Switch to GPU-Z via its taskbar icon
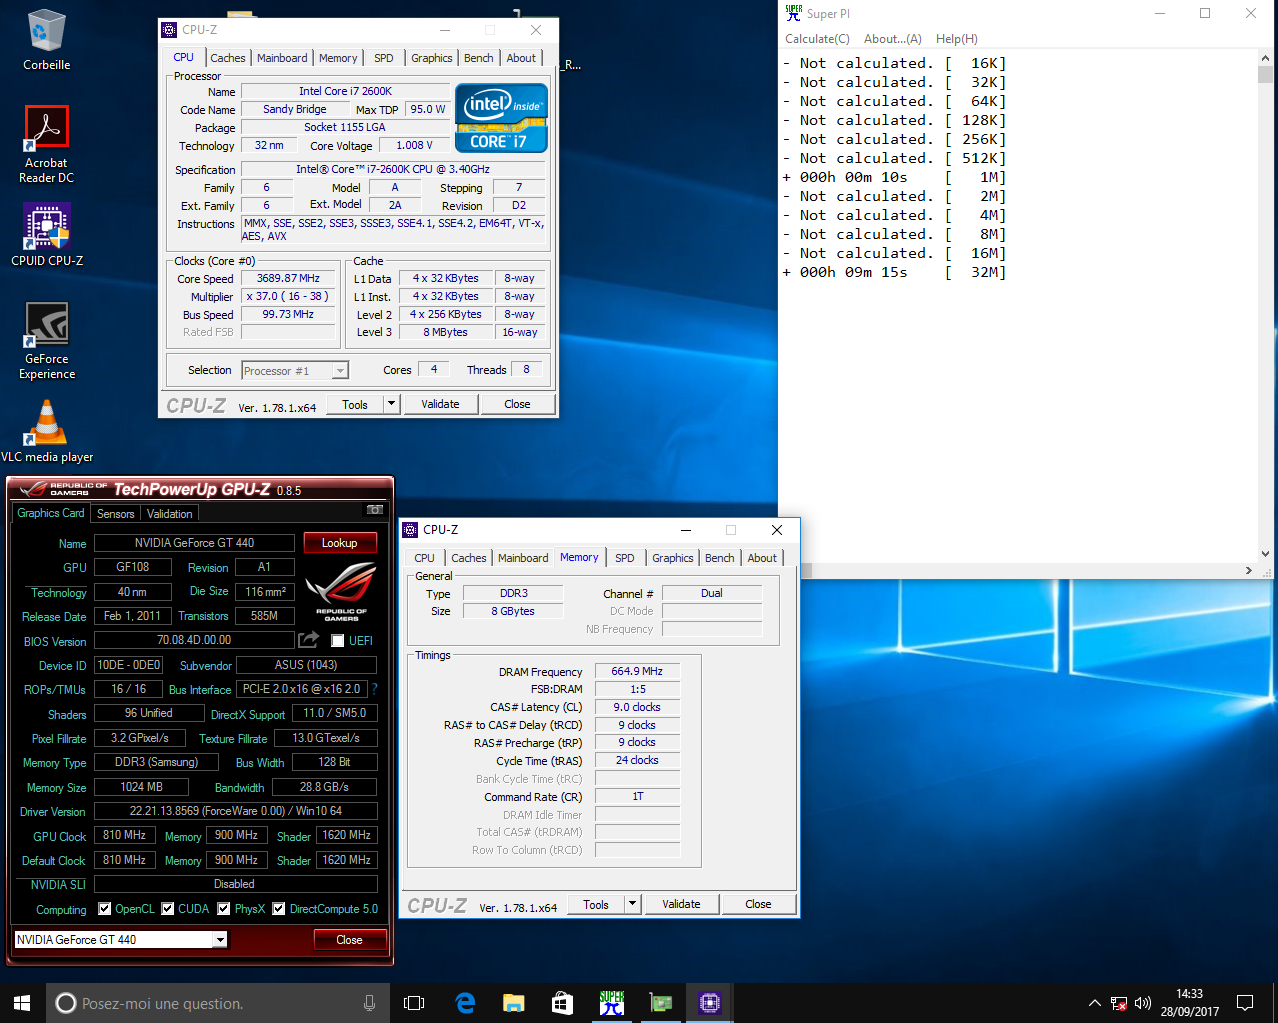The image size is (1278, 1023). tap(661, 1002)
